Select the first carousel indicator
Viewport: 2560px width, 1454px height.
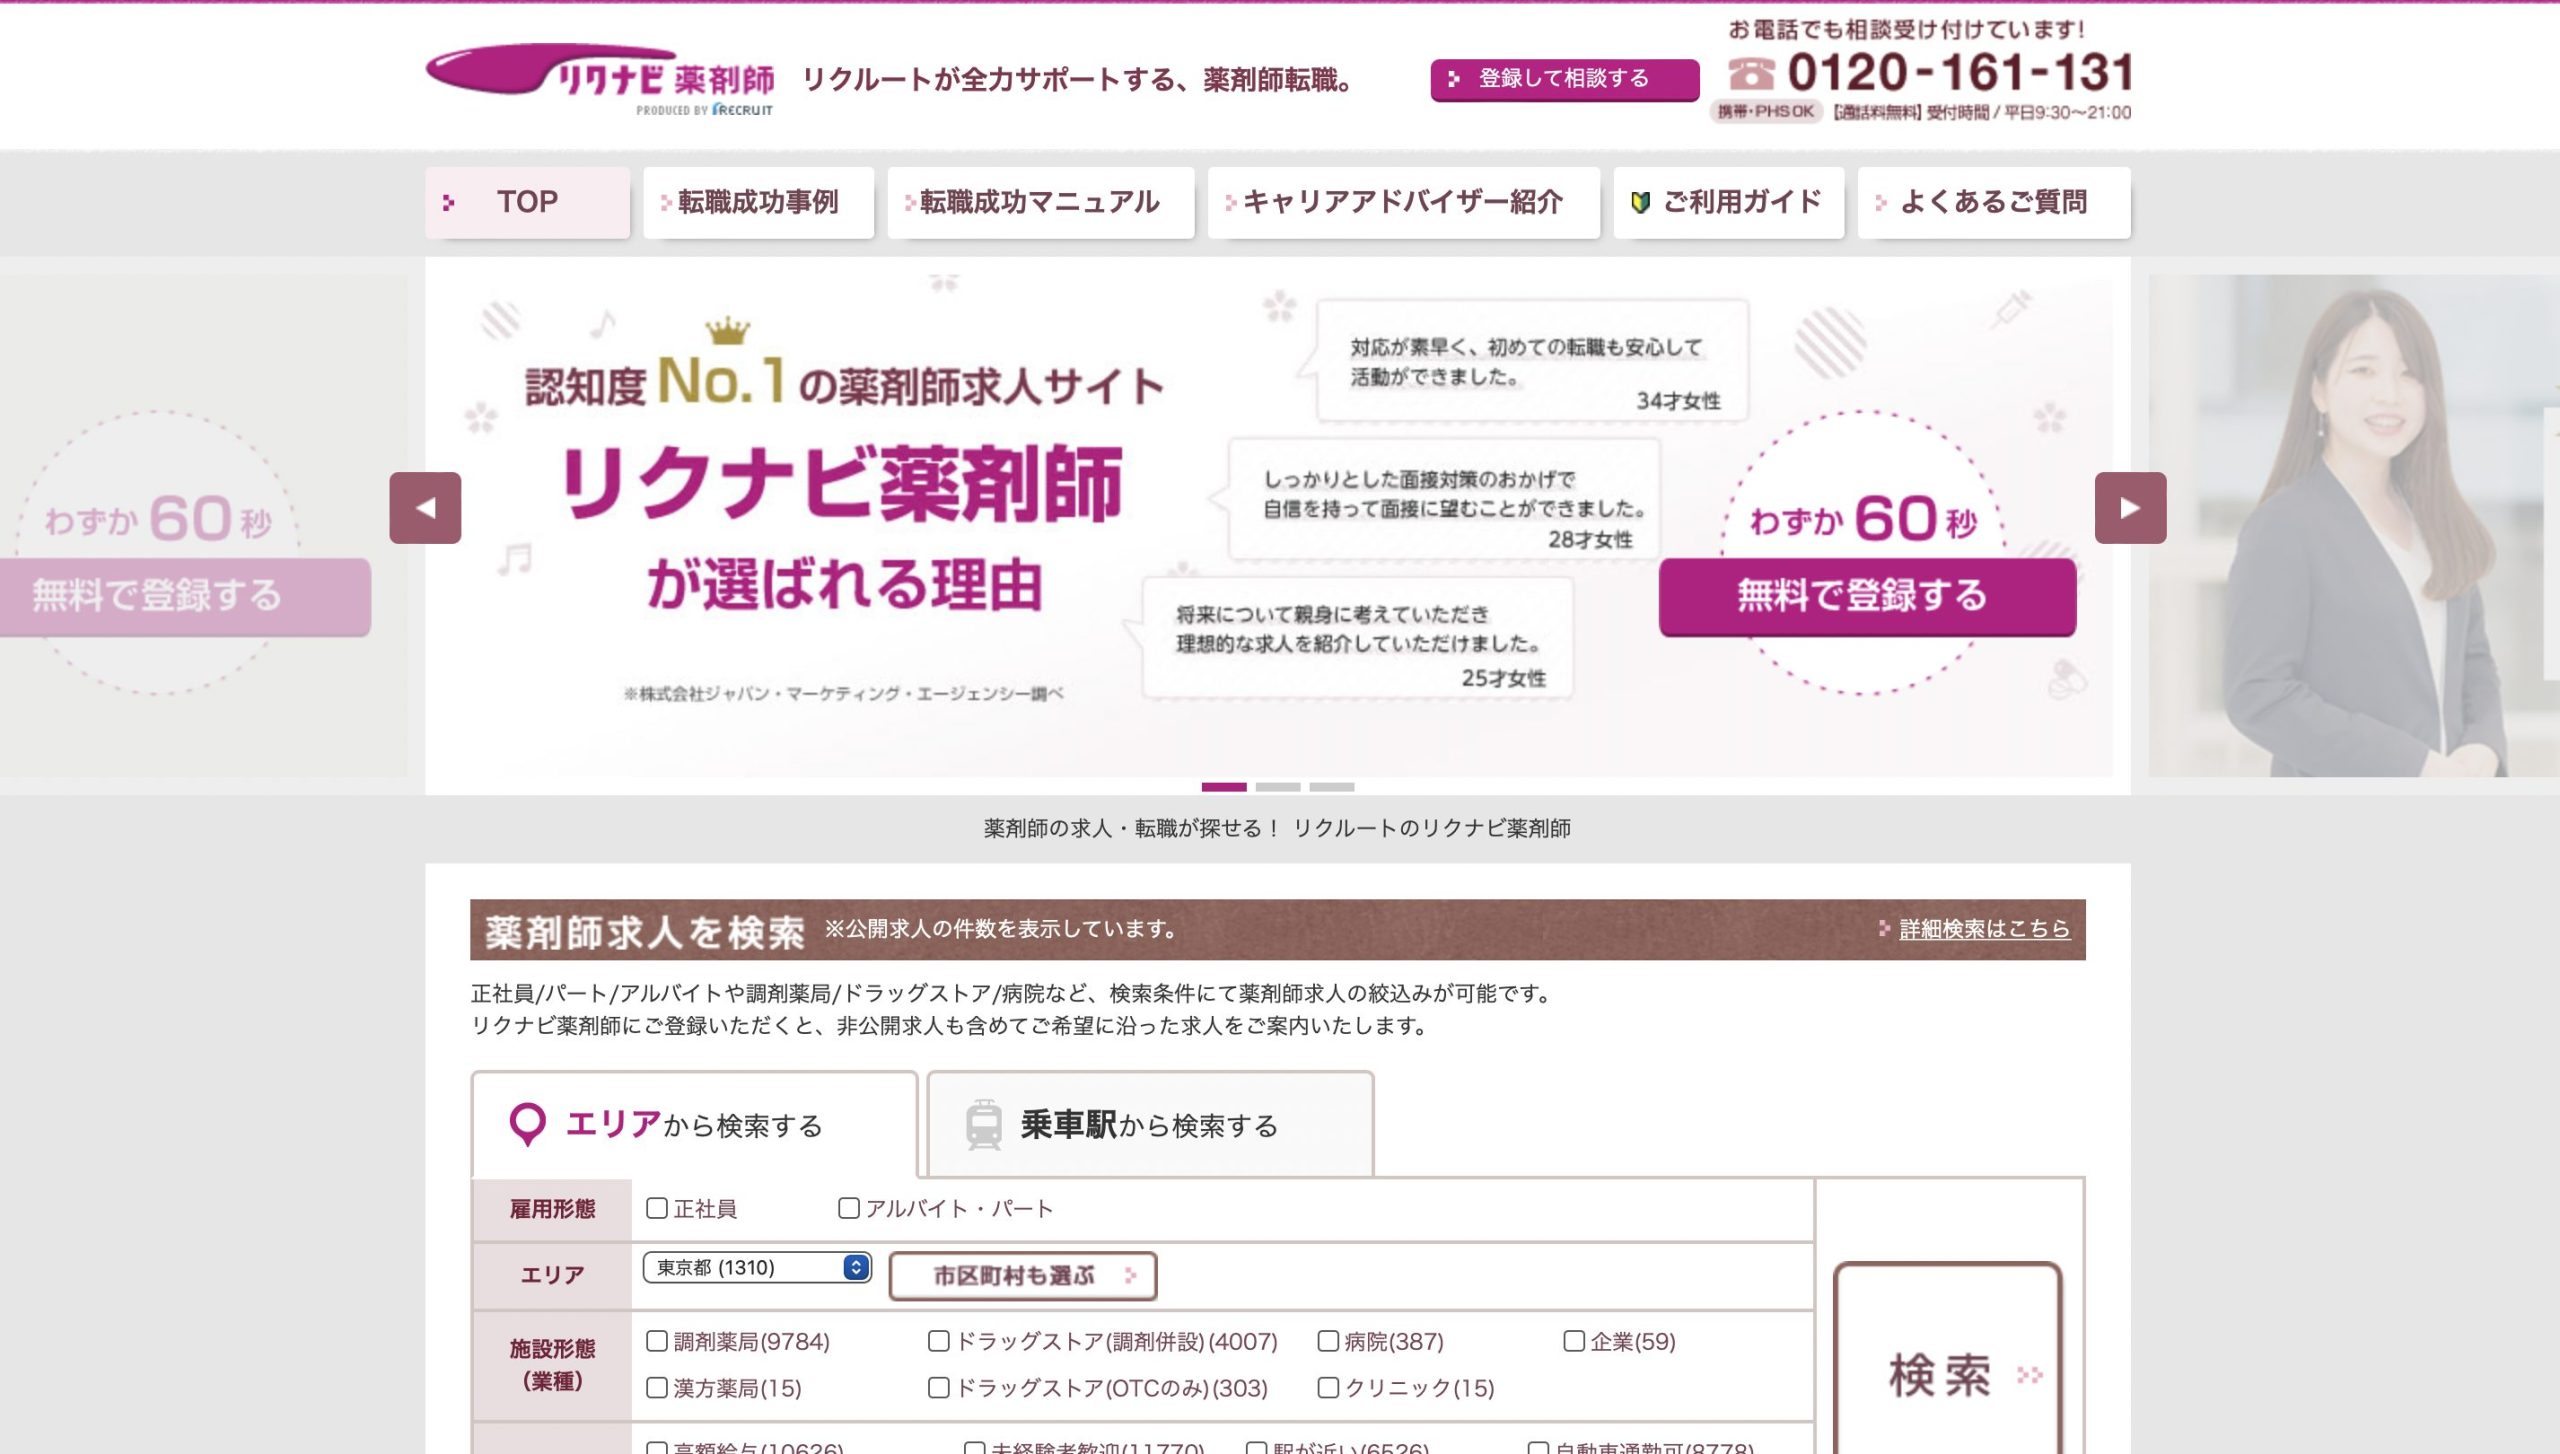[1224, 787]
